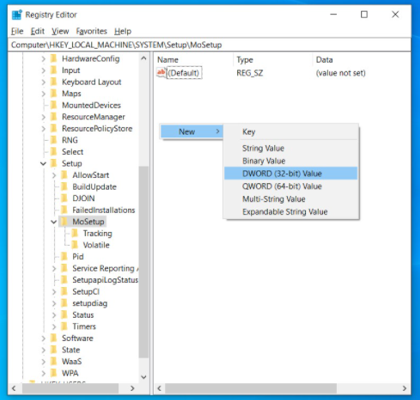Open the View menu
This screenshot has width=420, height=400.
point(60,31)
